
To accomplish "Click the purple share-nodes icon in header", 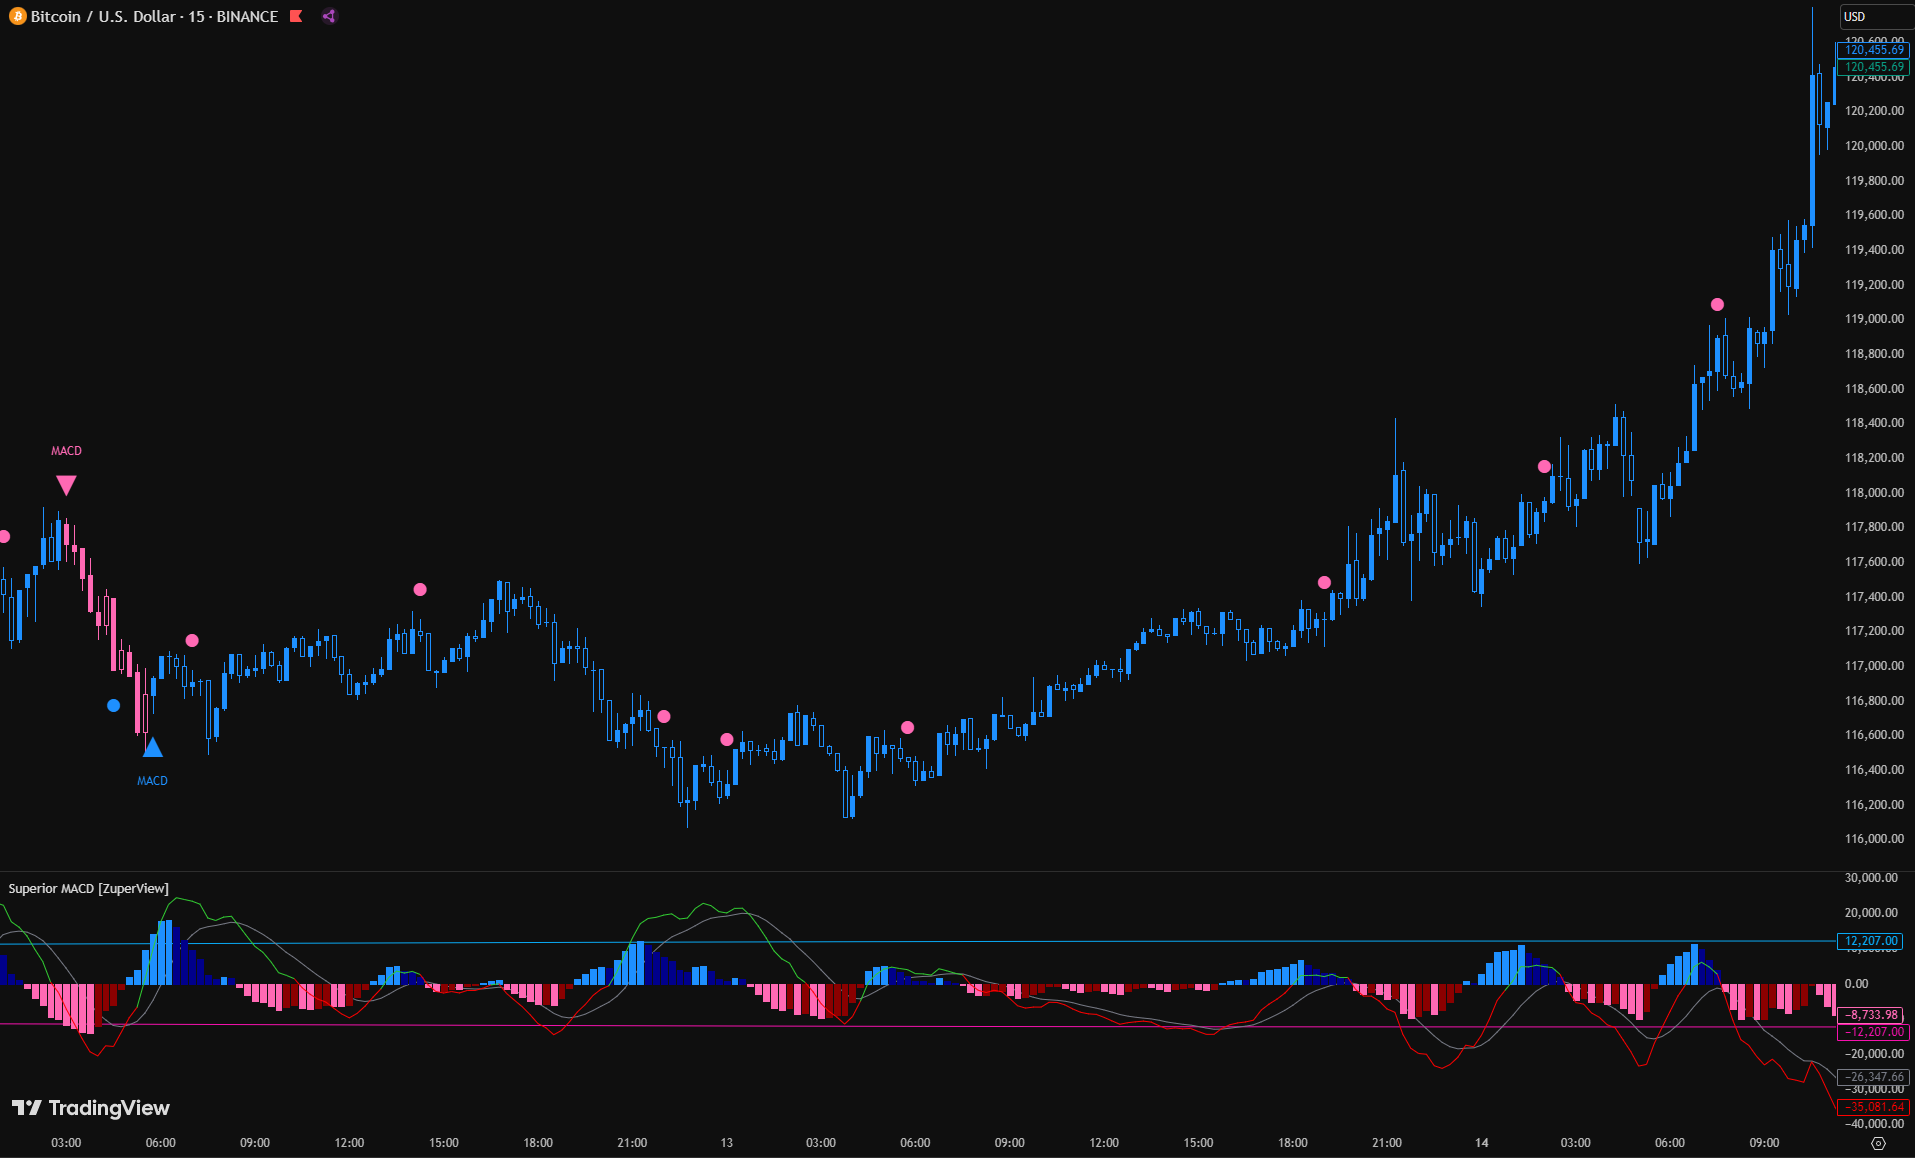I will [329, 16].
